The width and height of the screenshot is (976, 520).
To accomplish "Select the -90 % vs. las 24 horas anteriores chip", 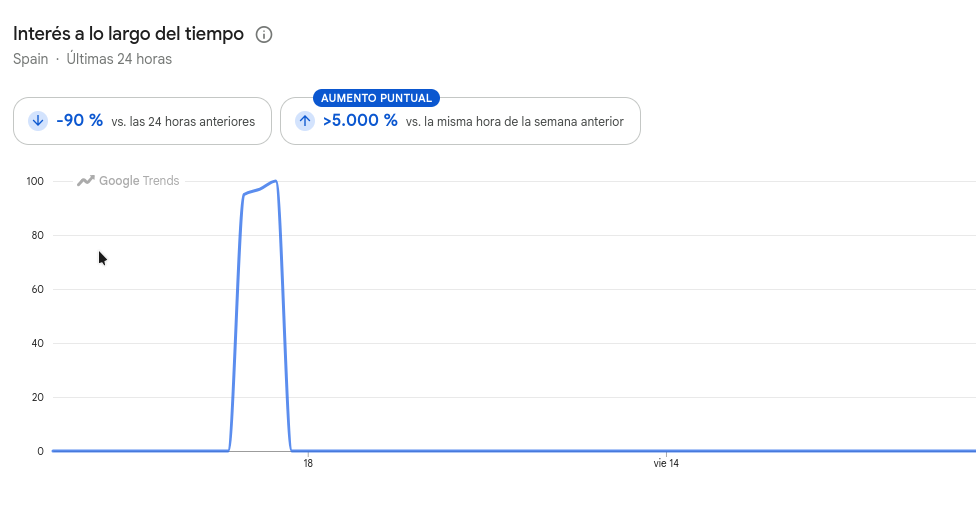I will click(143, 121).
